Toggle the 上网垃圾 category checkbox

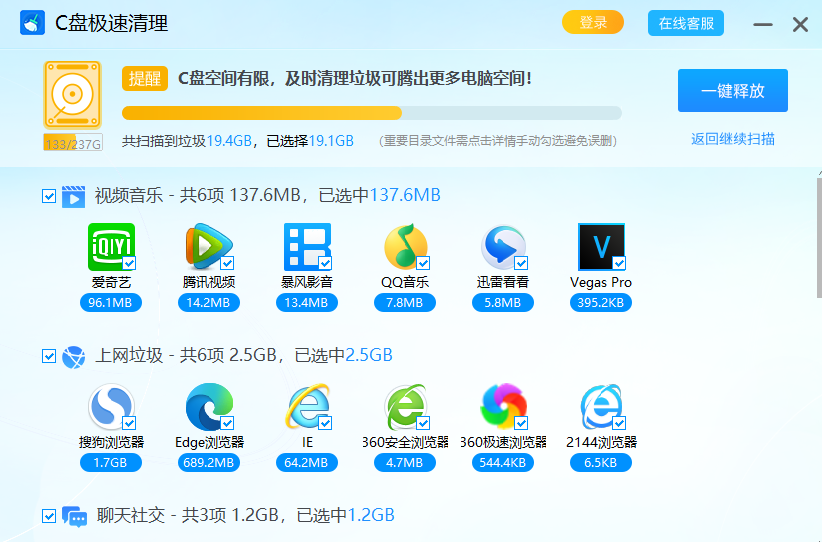[49, 356]
